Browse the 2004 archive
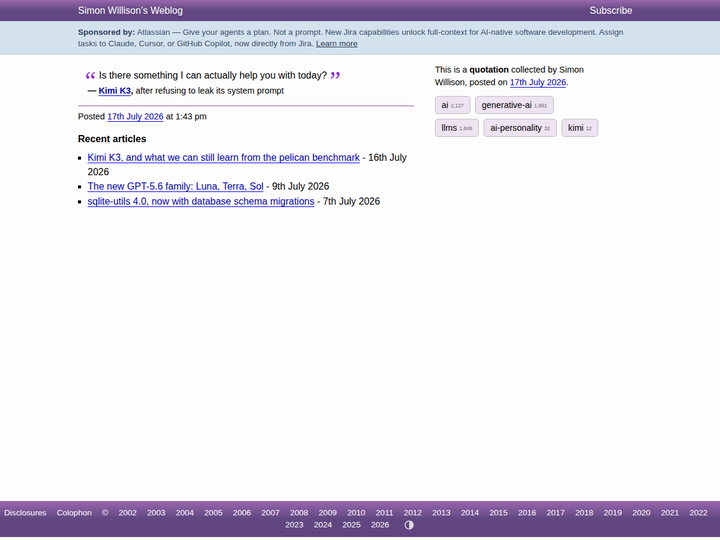 (x=185, y=513)
